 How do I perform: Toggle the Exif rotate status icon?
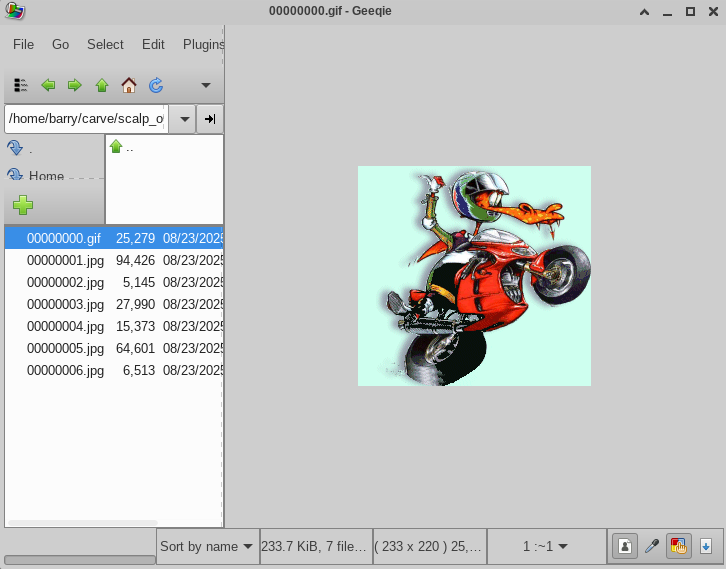coord(625,546)
